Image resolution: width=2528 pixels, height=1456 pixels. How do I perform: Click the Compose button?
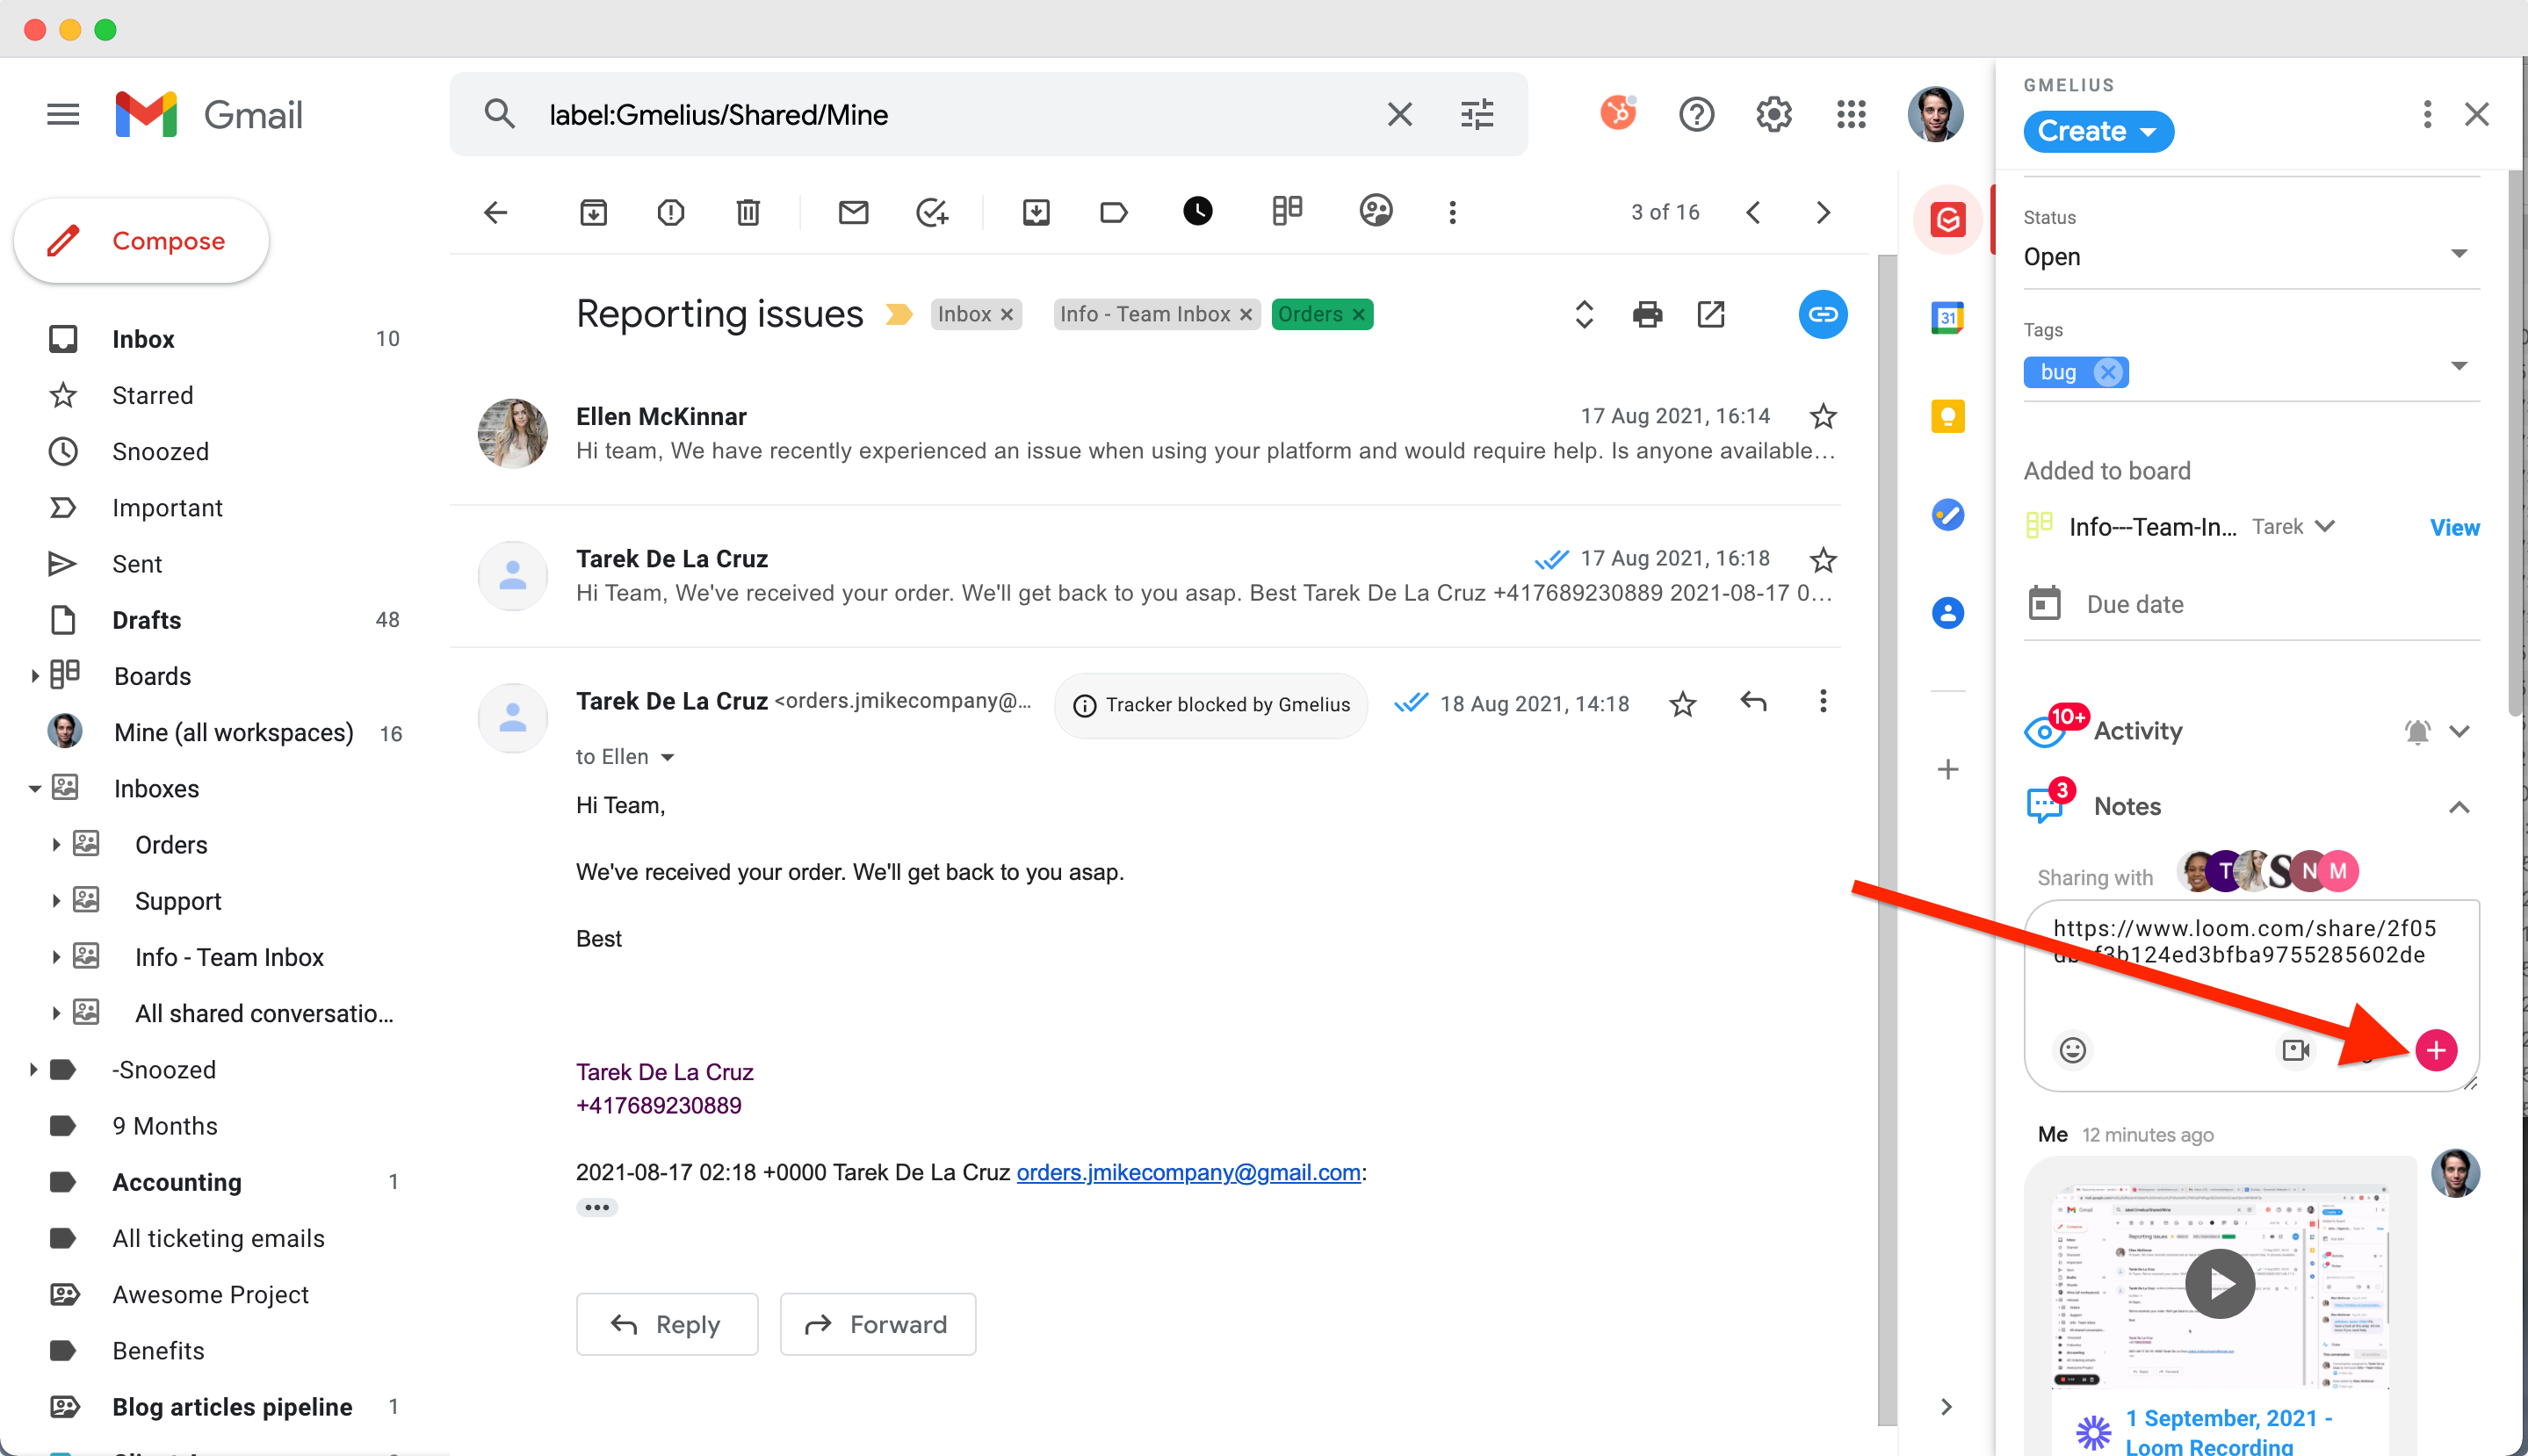[x=141, y=241]
